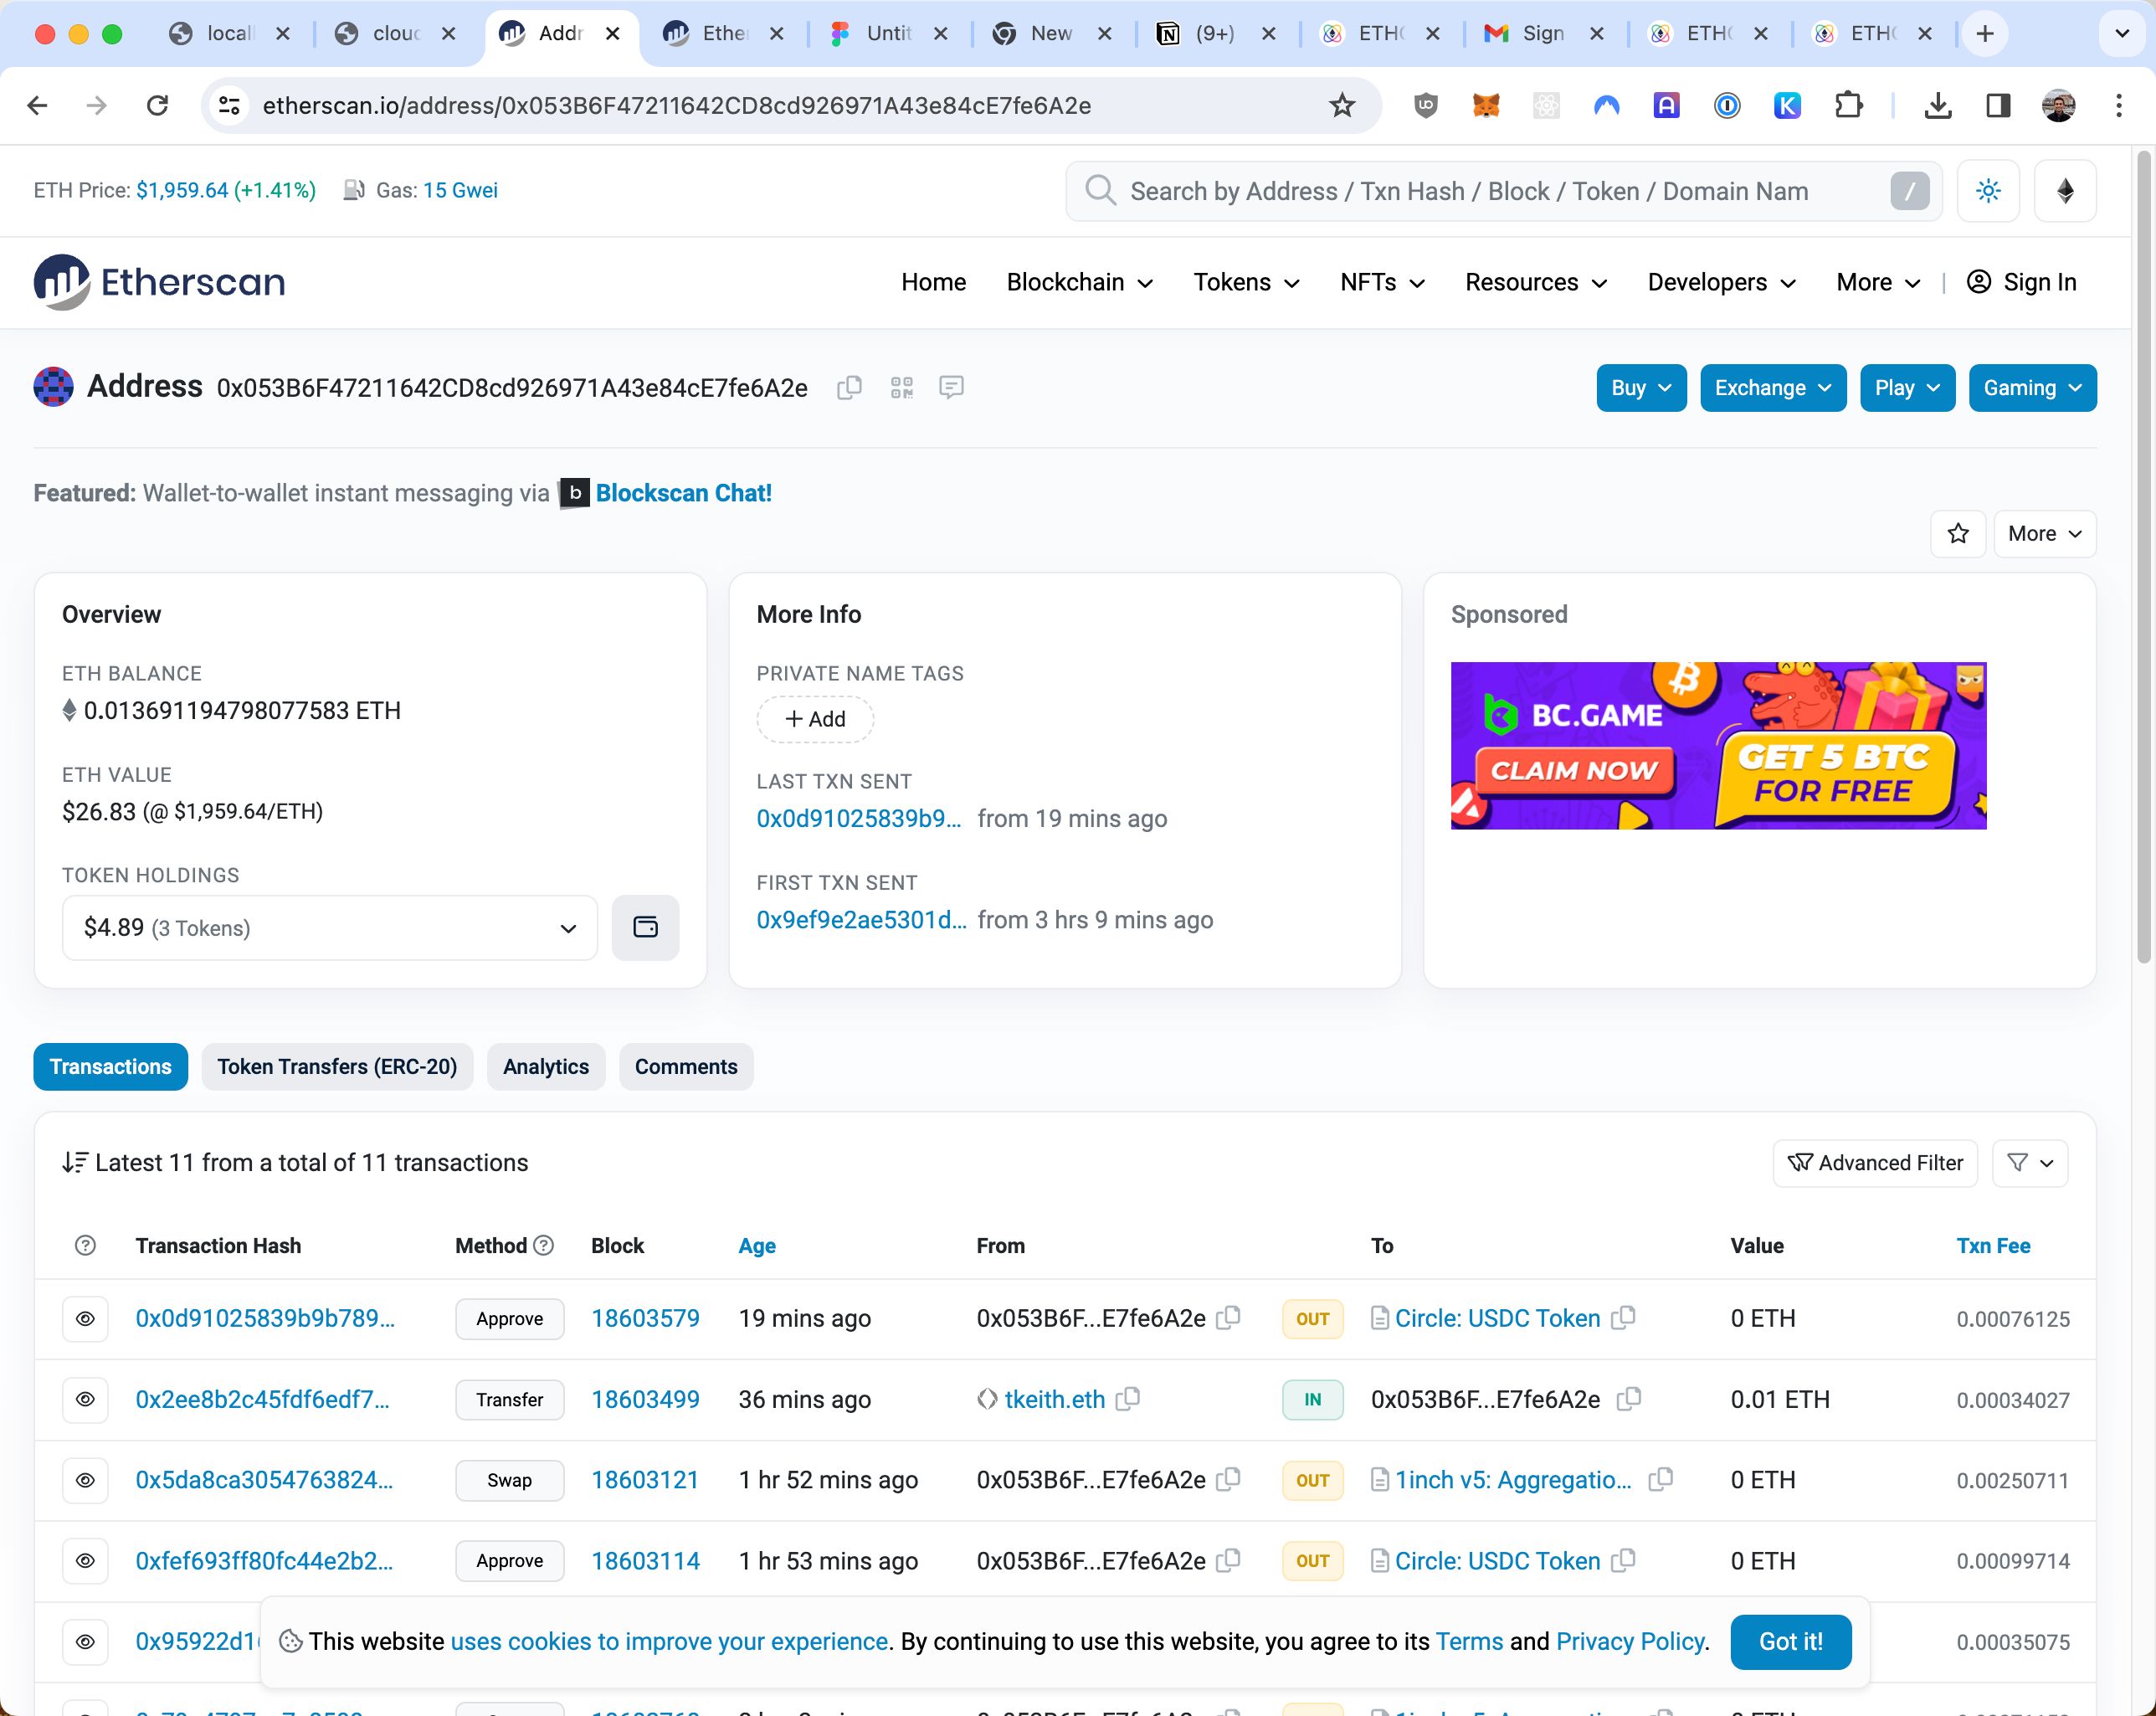Open the Developers nav menu
The width and height of the screenshot is (2156, 1716).
click(1721, 283)
